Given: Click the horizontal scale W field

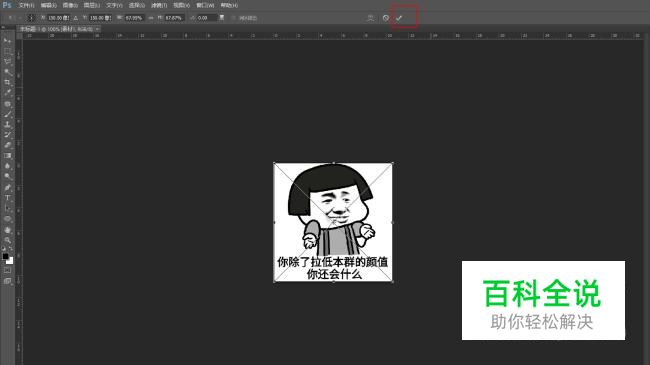Looking at the screenshot, I should (134, 18).
